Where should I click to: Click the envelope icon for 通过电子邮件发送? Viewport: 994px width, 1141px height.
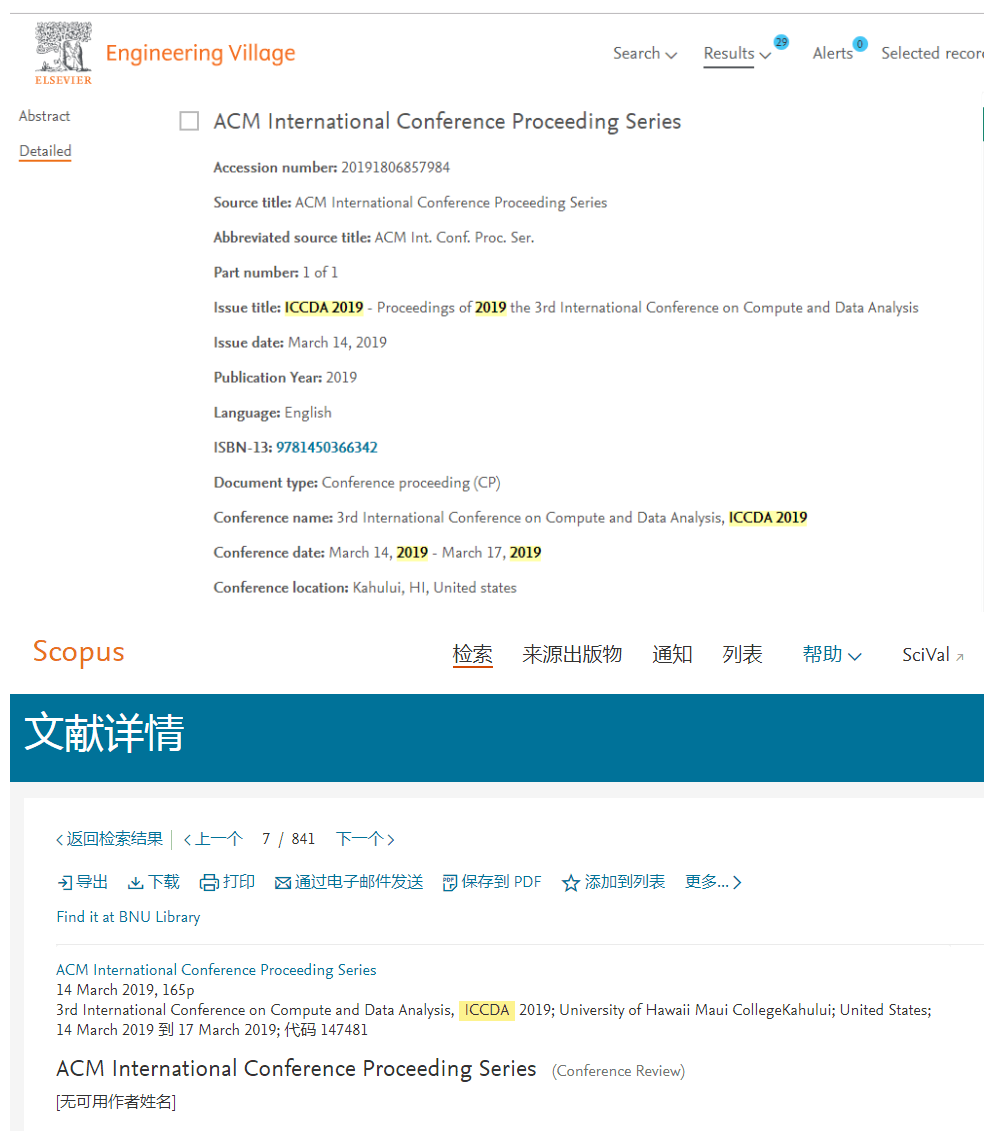(283, 883)
